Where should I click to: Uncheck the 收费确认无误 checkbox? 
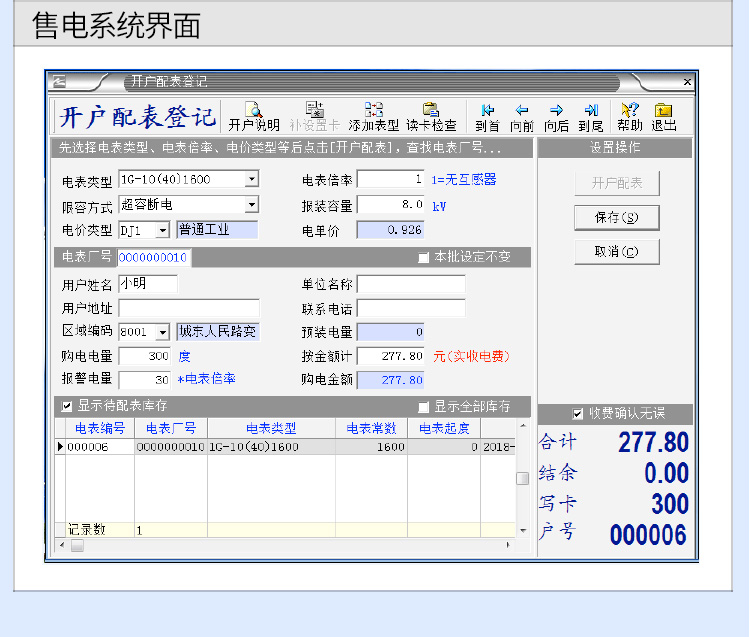coord(577,414)
